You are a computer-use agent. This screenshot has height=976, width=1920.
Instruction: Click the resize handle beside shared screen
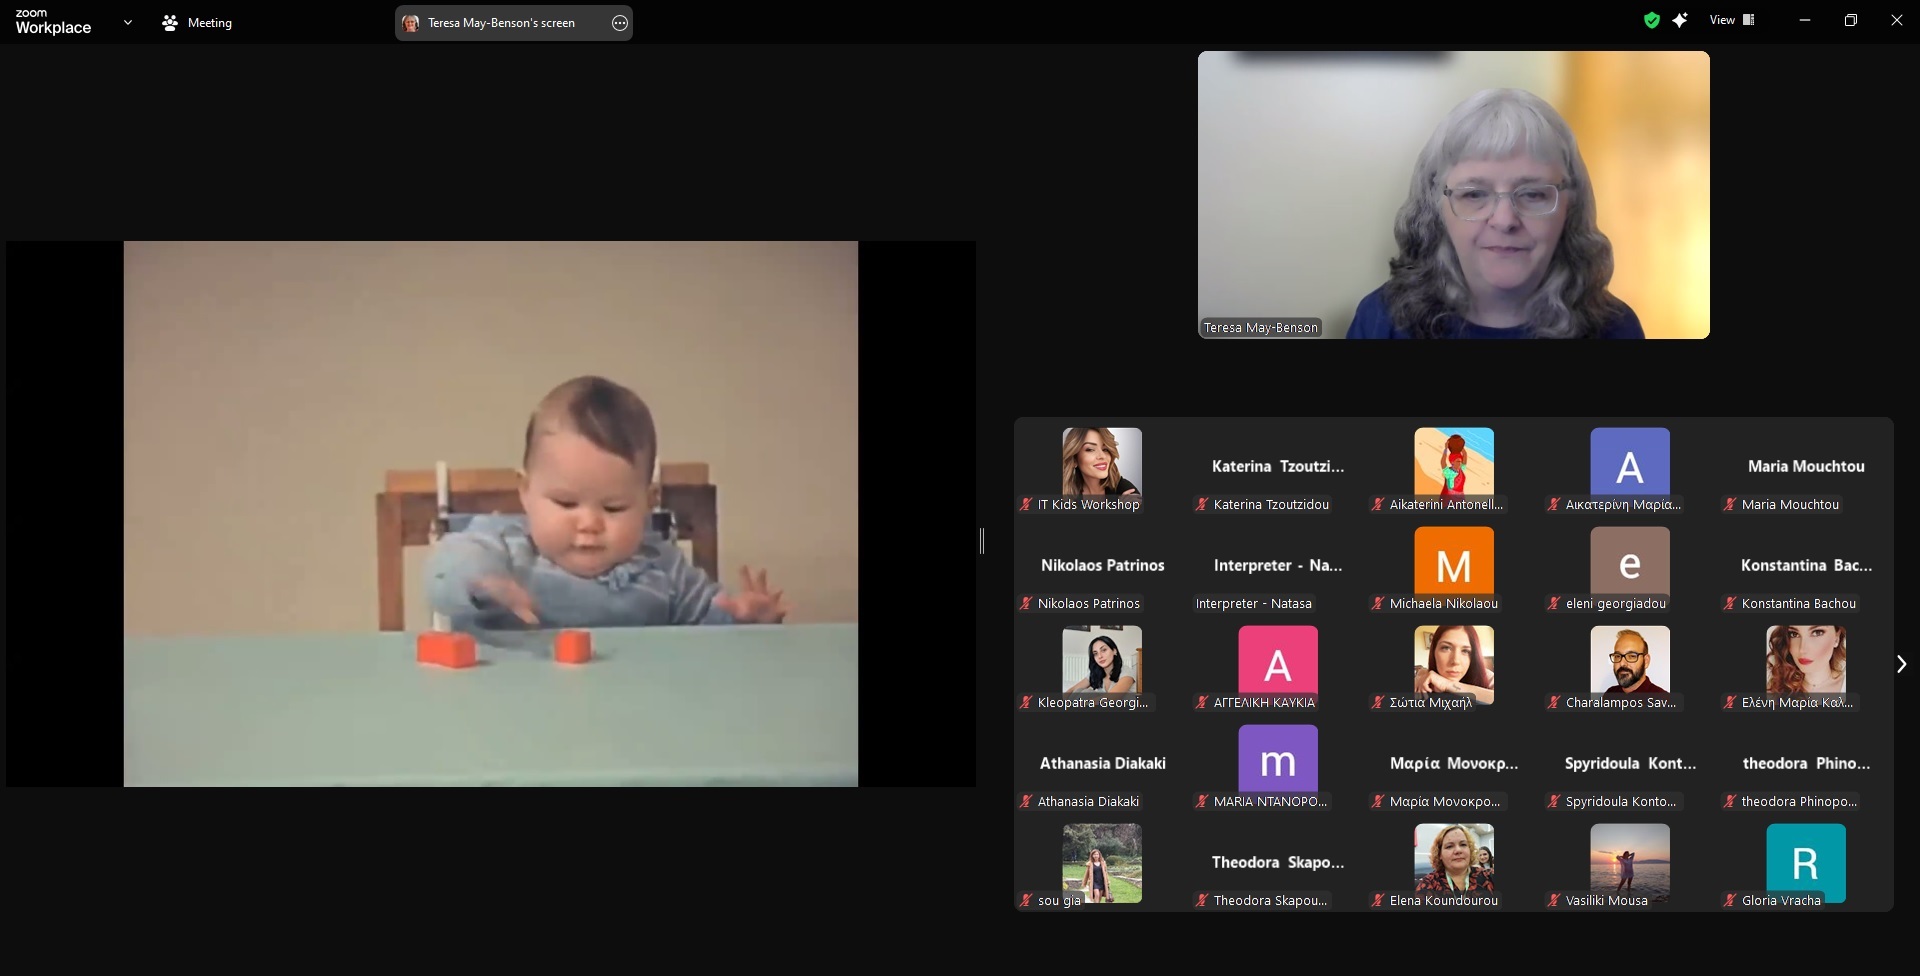(982, 541)
